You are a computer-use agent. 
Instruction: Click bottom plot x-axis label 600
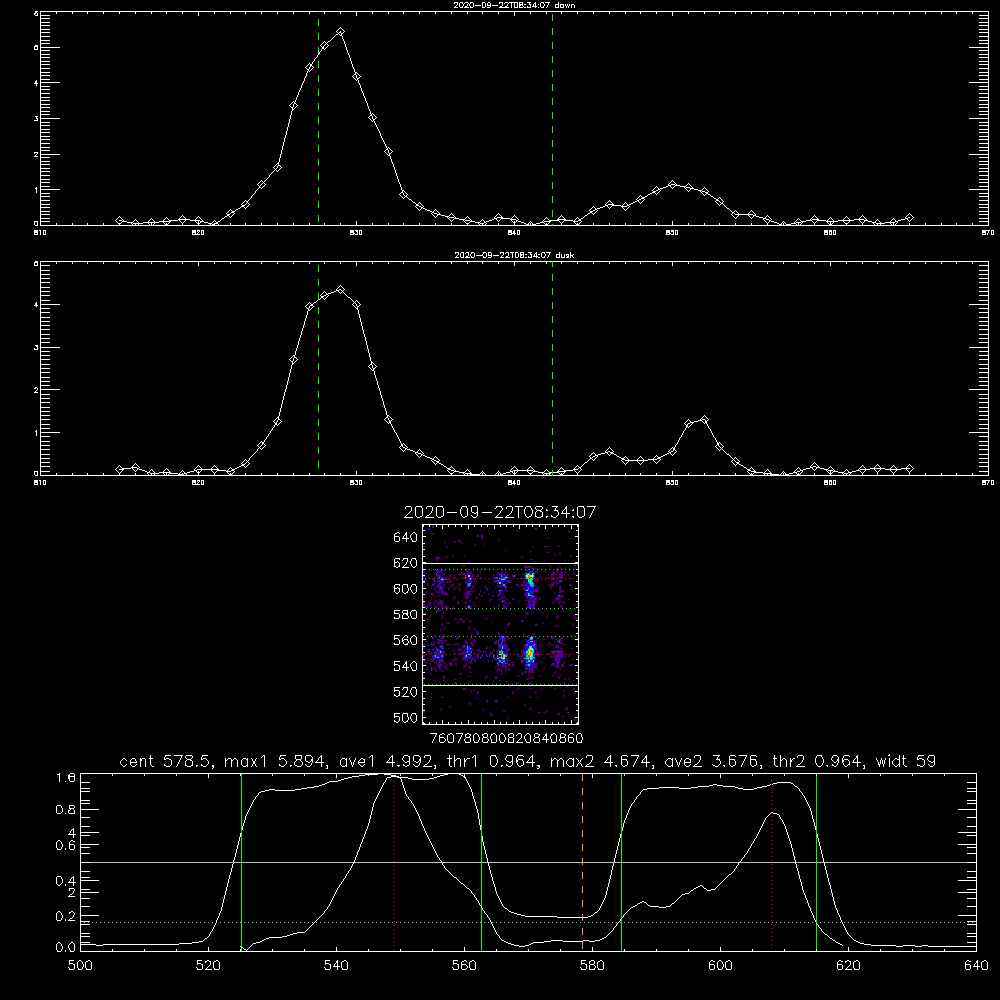720,966
